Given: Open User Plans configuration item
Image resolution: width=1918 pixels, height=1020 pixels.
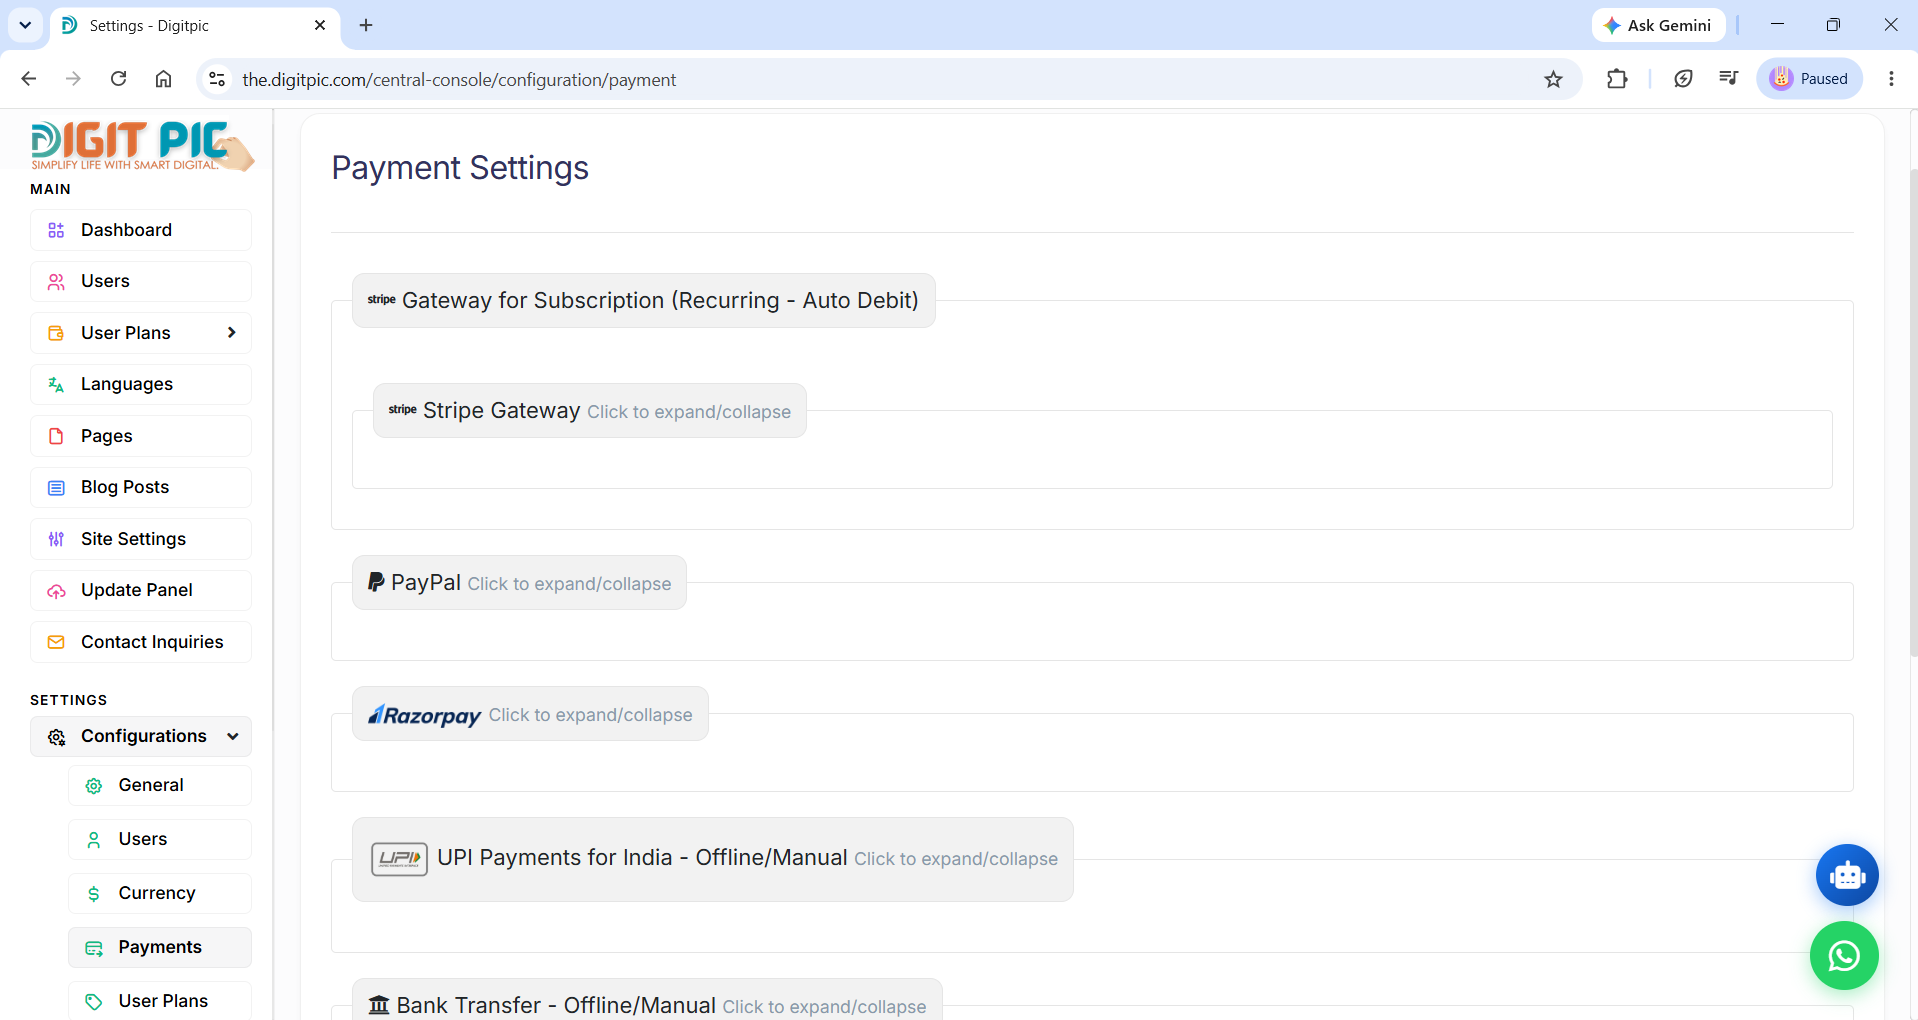Looking at the screenshot, I should coord(160,1001).
